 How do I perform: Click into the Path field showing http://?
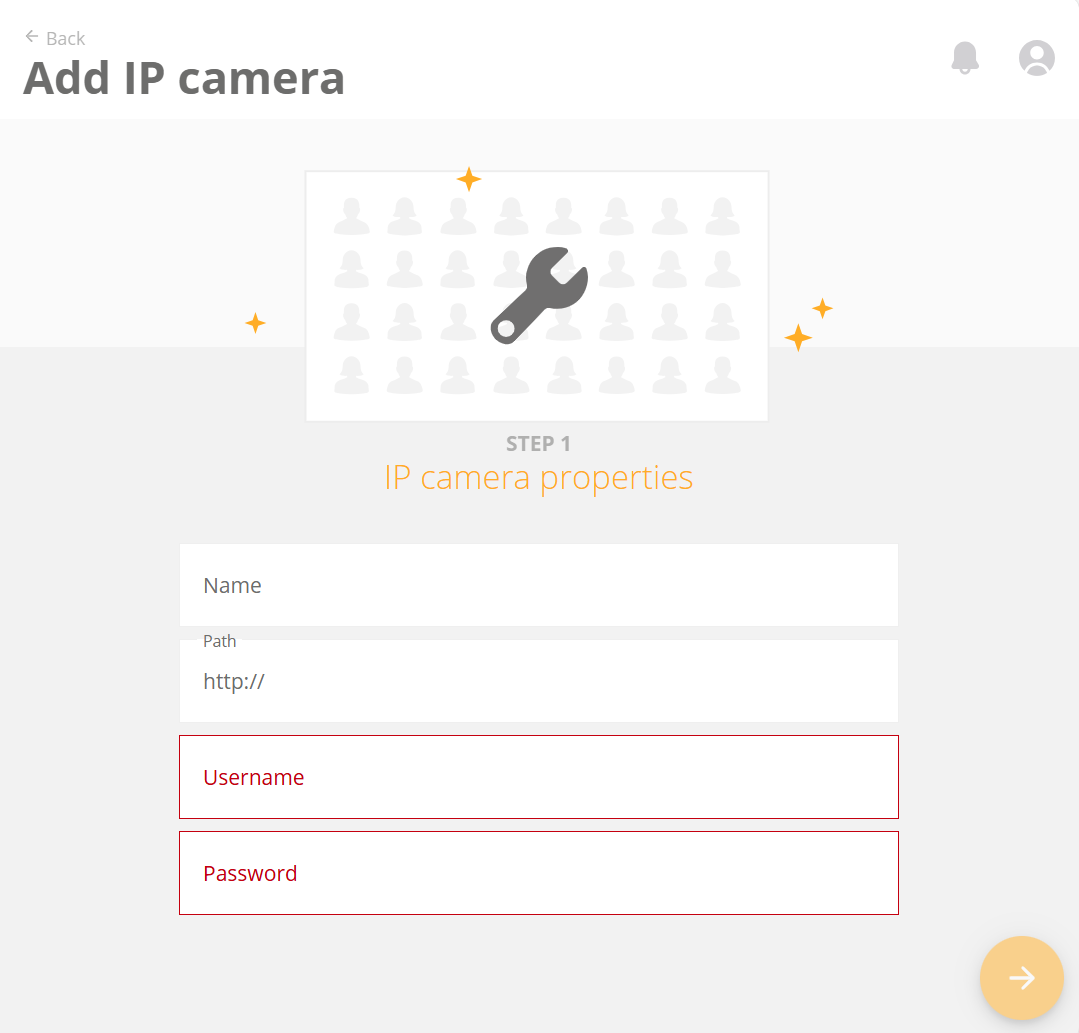(539, 681)
